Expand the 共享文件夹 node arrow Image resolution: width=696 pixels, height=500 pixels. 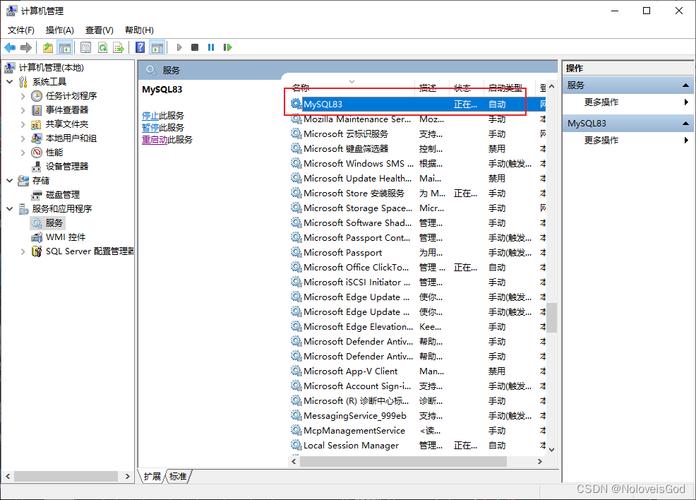coord(23,124)
